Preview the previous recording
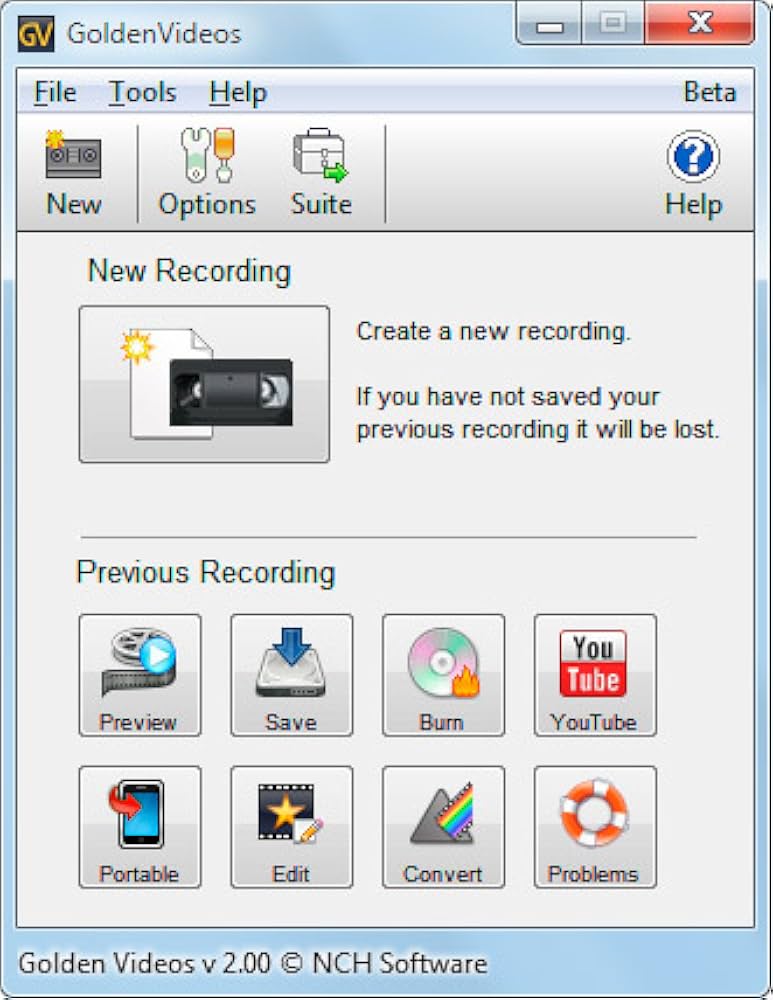773x1000 pixels. point(140,675)
